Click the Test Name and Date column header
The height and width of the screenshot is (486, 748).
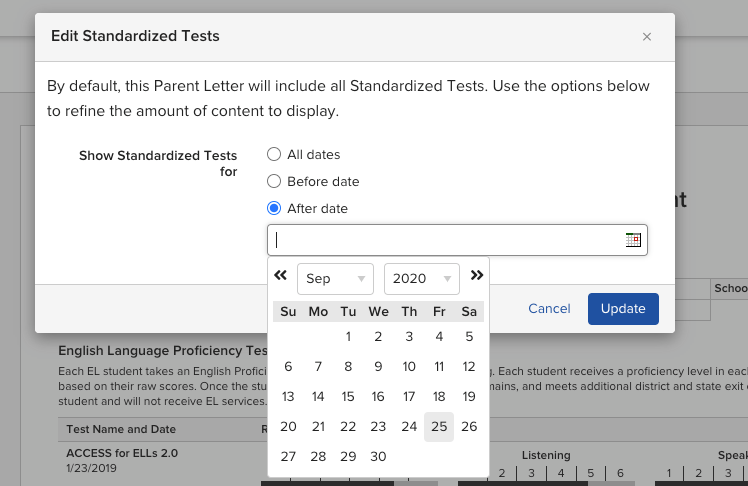(x=121, y=429)
